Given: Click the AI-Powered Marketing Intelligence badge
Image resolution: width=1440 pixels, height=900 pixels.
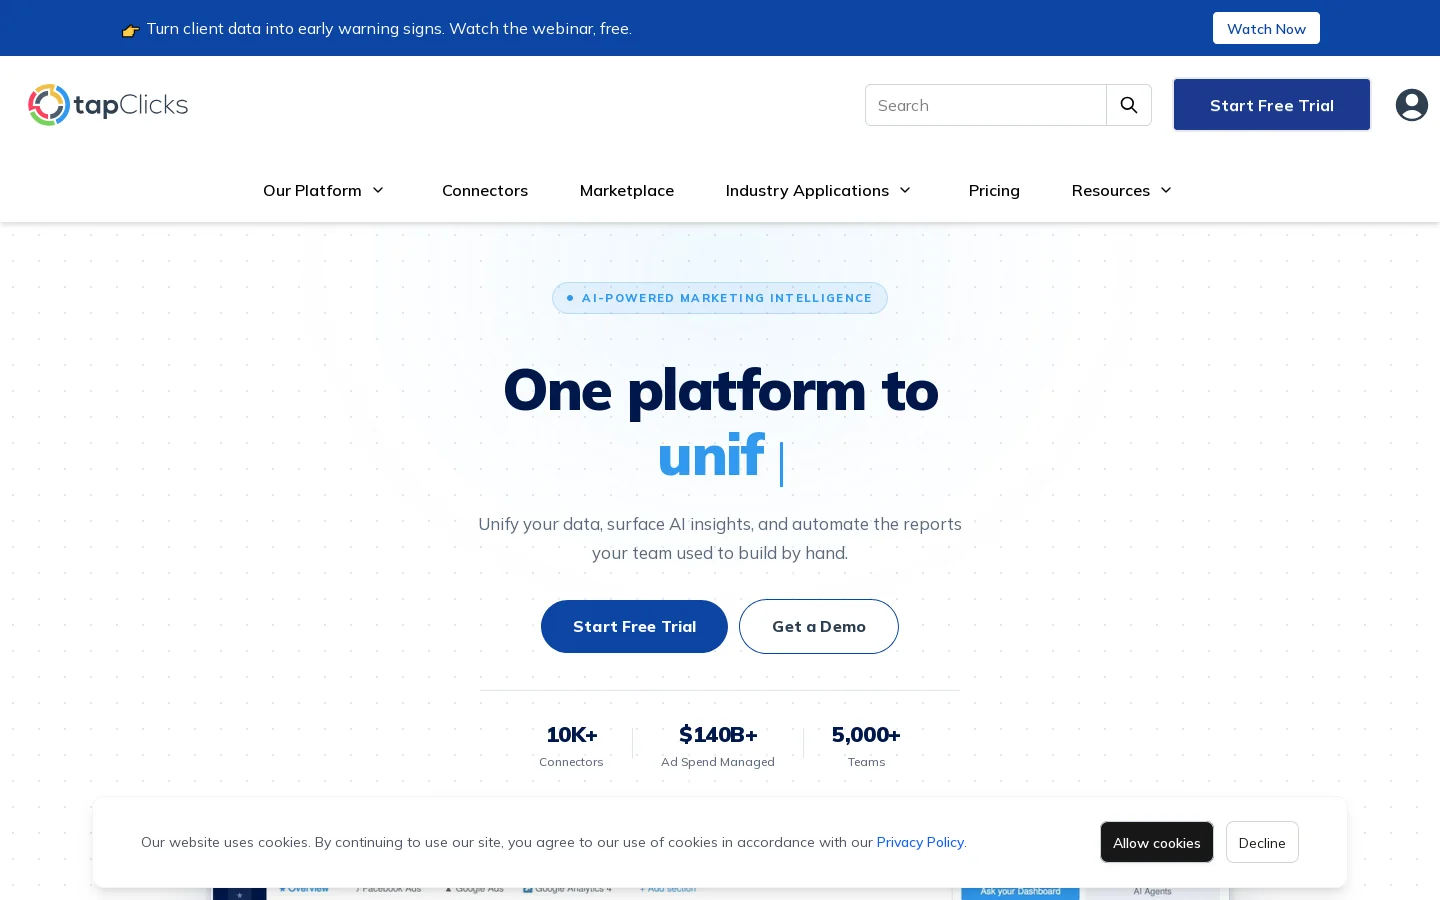Looking at the screenshot, I should (720, 298).
